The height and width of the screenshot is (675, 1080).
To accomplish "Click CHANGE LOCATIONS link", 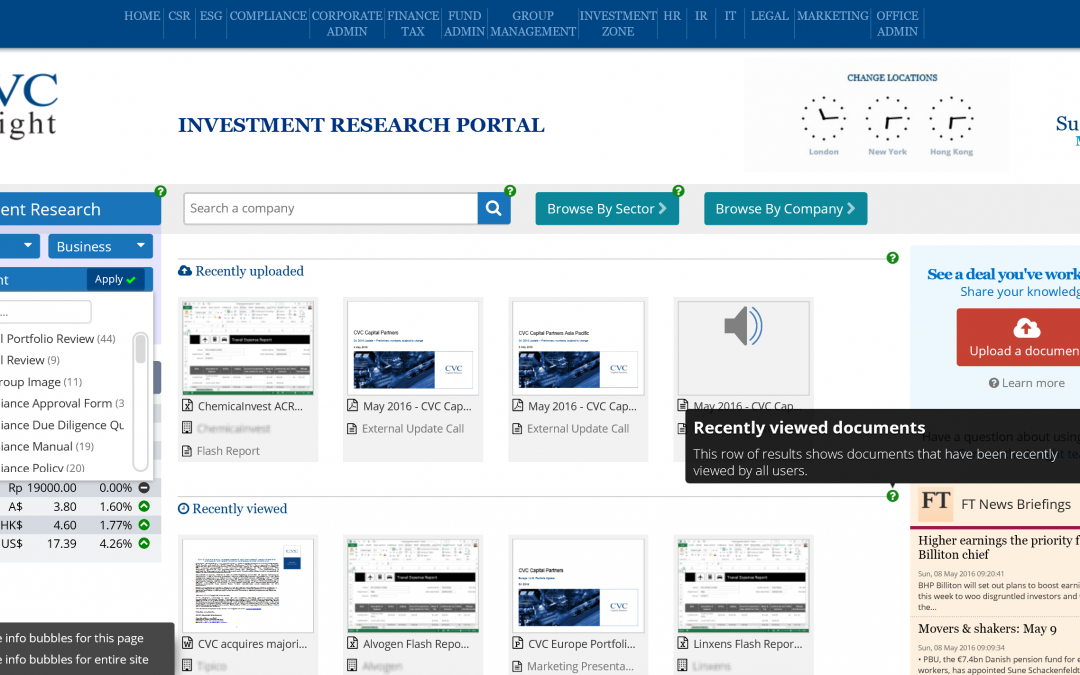I will (892, 78).
